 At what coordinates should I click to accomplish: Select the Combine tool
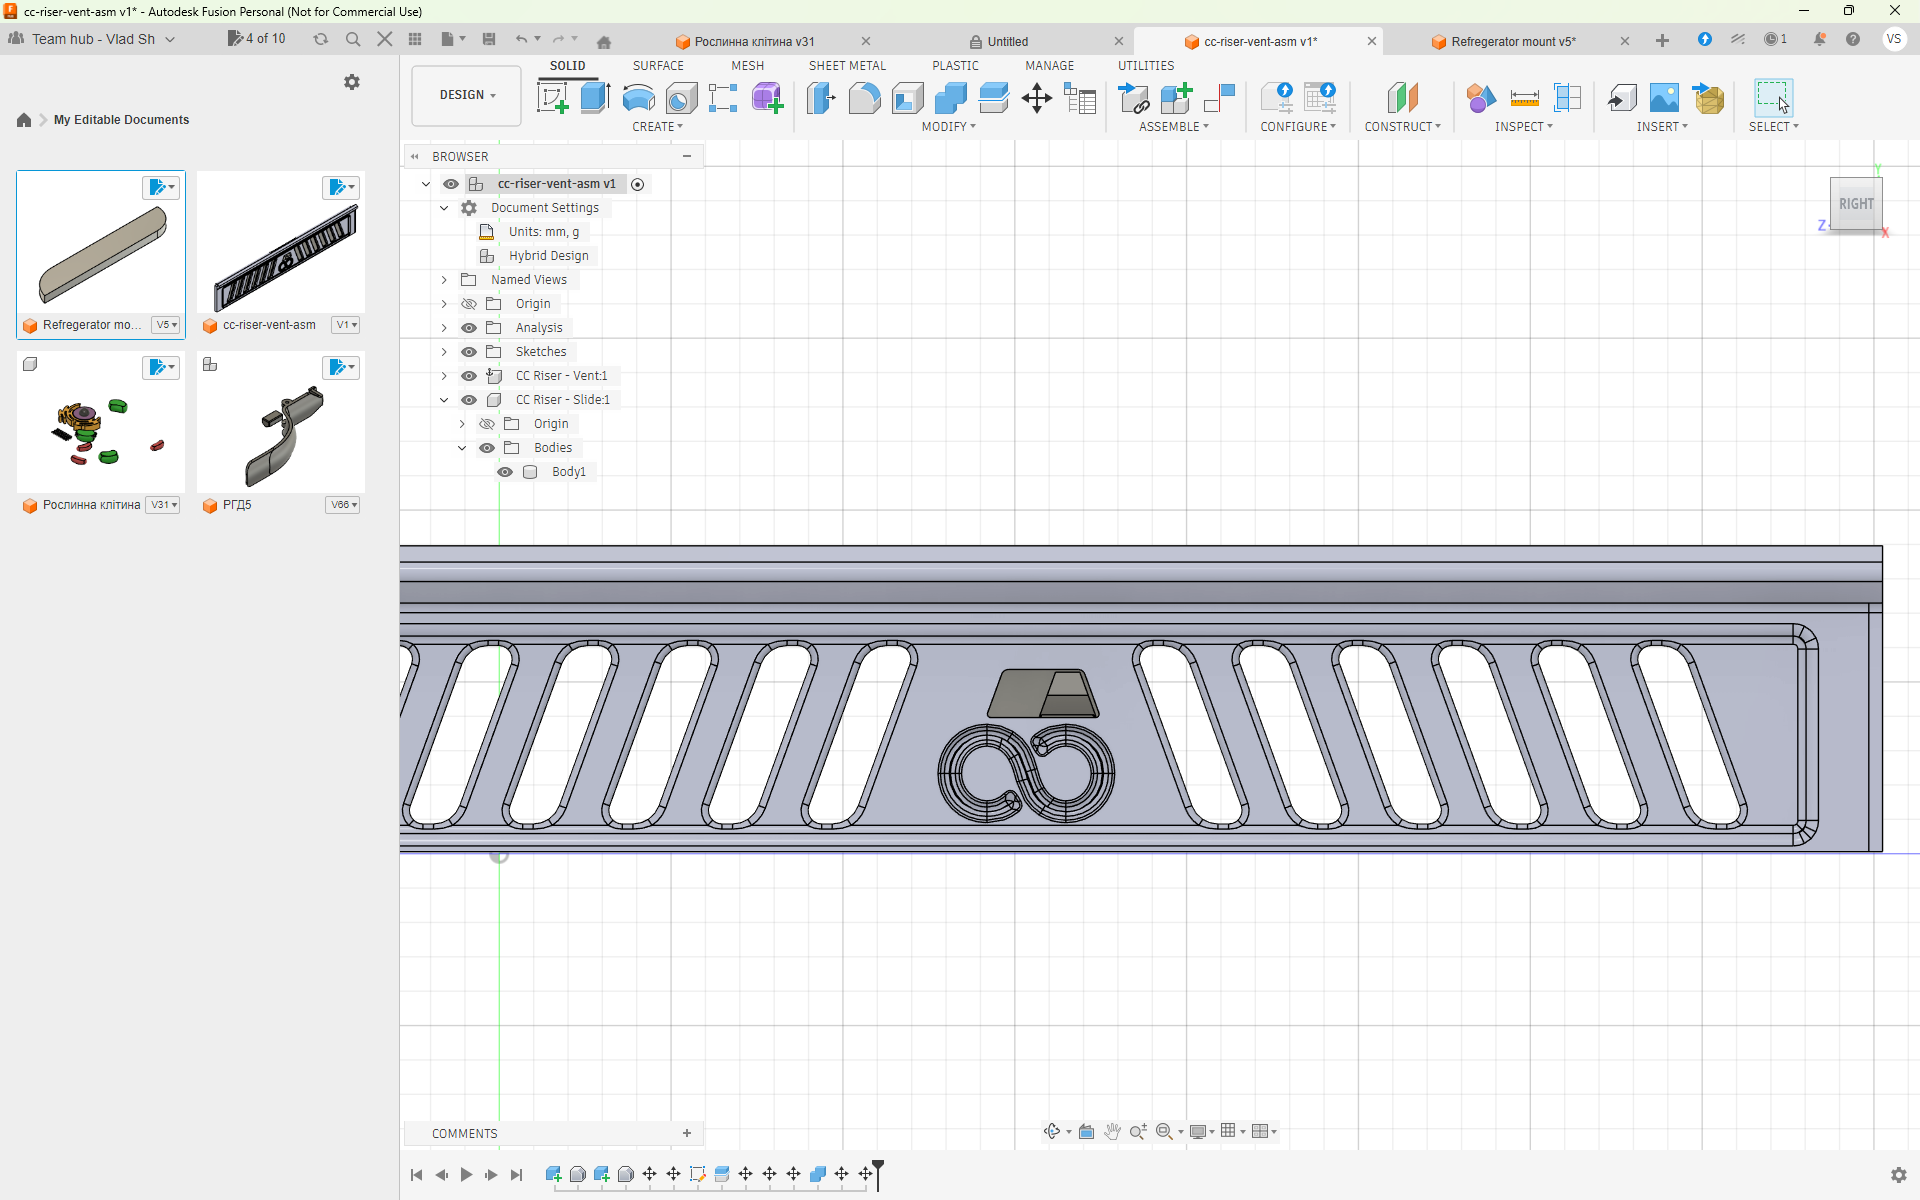(950, 98)
